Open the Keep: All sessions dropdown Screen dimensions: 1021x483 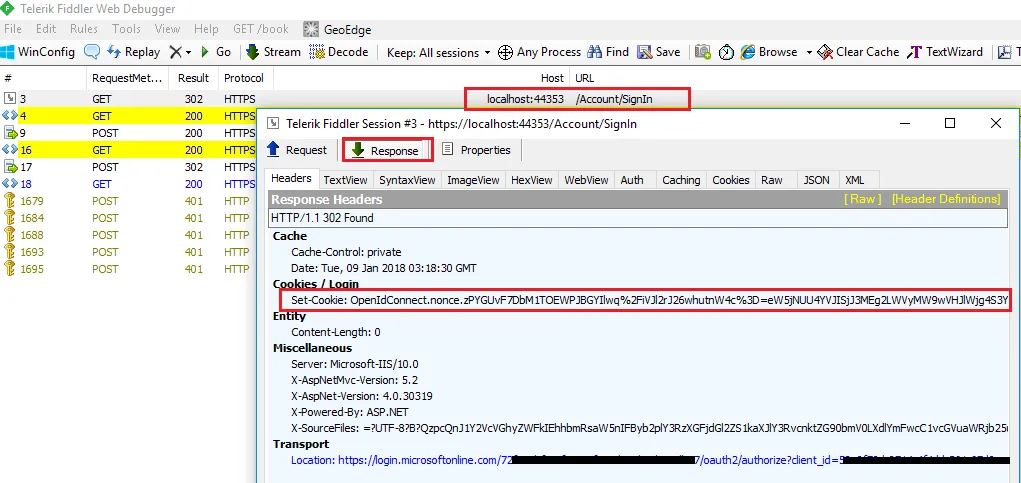(x=438, y=52)
